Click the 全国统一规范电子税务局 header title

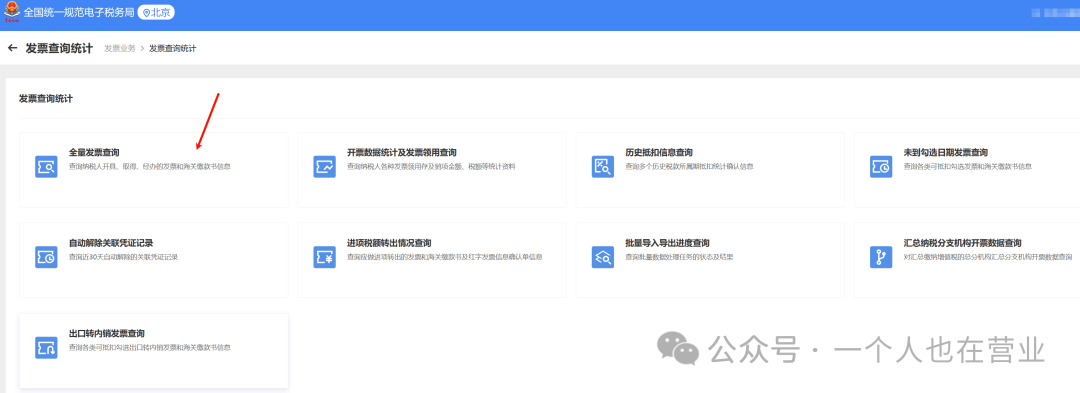point(79,12)
